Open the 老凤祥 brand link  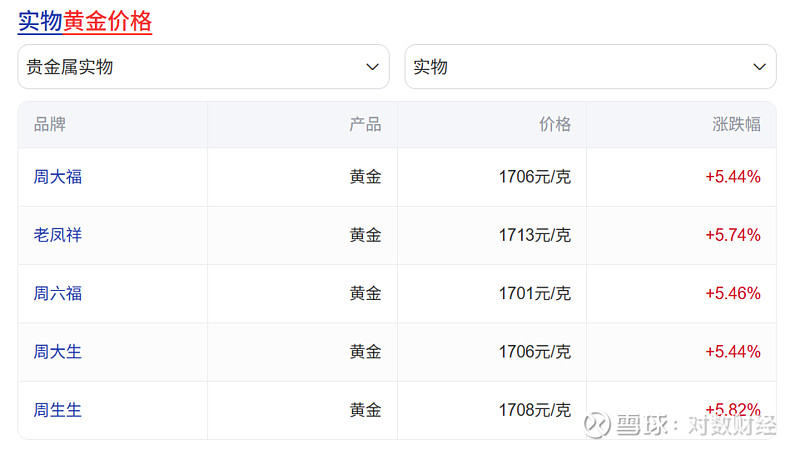pos(58,235)
